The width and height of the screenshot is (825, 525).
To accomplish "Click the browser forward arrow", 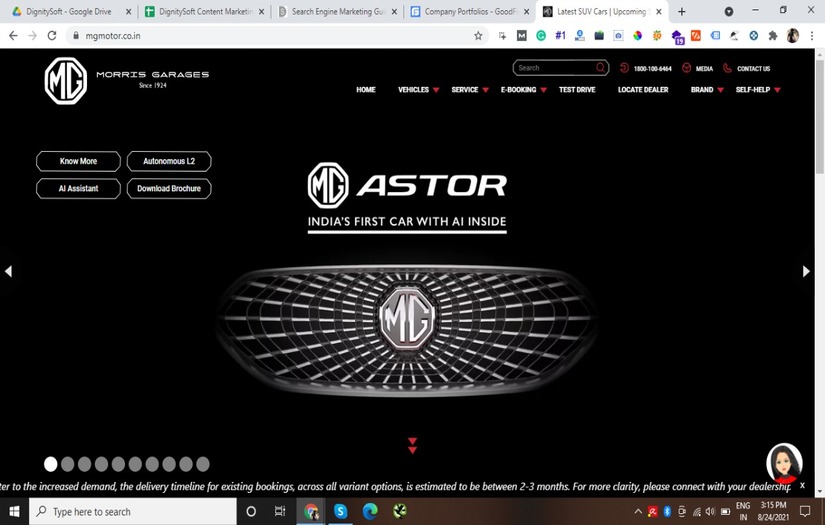I will (33, 36).
